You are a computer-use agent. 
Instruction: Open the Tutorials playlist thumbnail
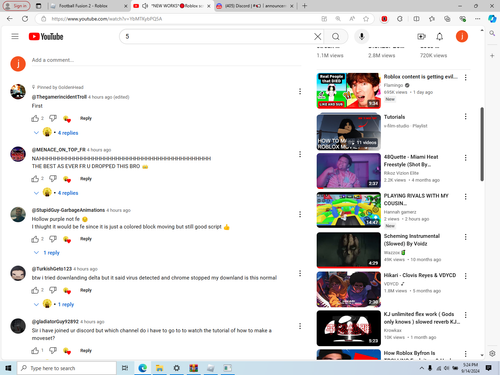[349, 131]
